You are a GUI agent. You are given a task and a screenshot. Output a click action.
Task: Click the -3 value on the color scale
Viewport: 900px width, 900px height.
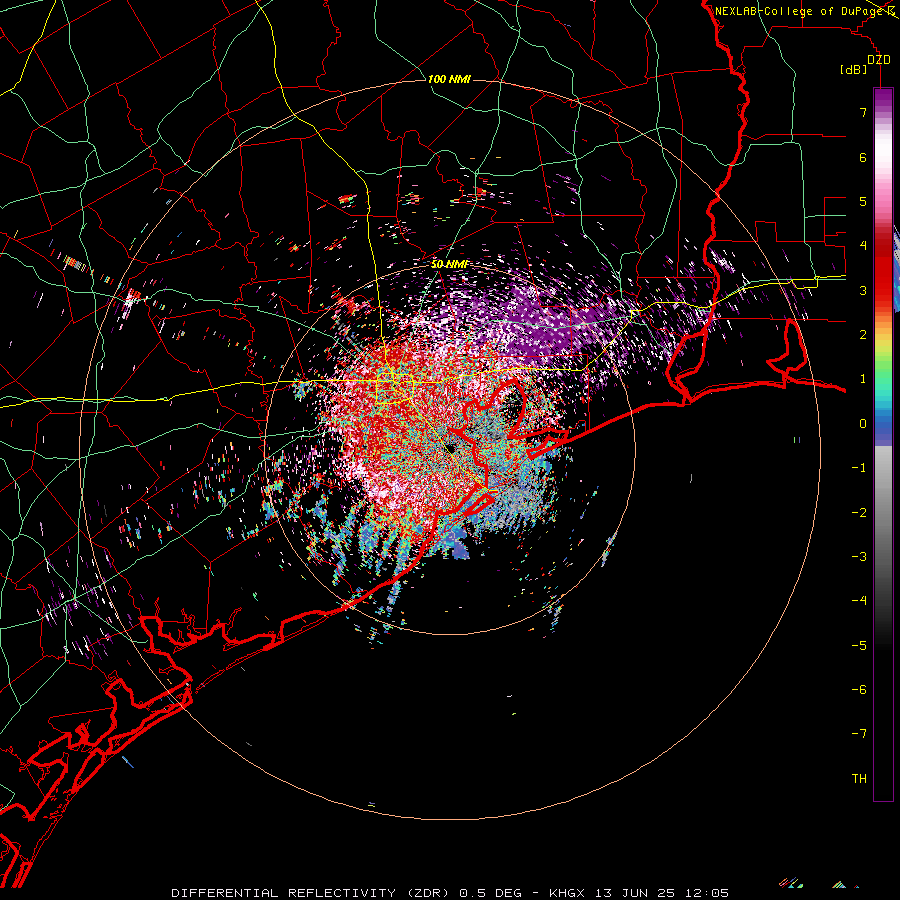[x=859, y=557]
